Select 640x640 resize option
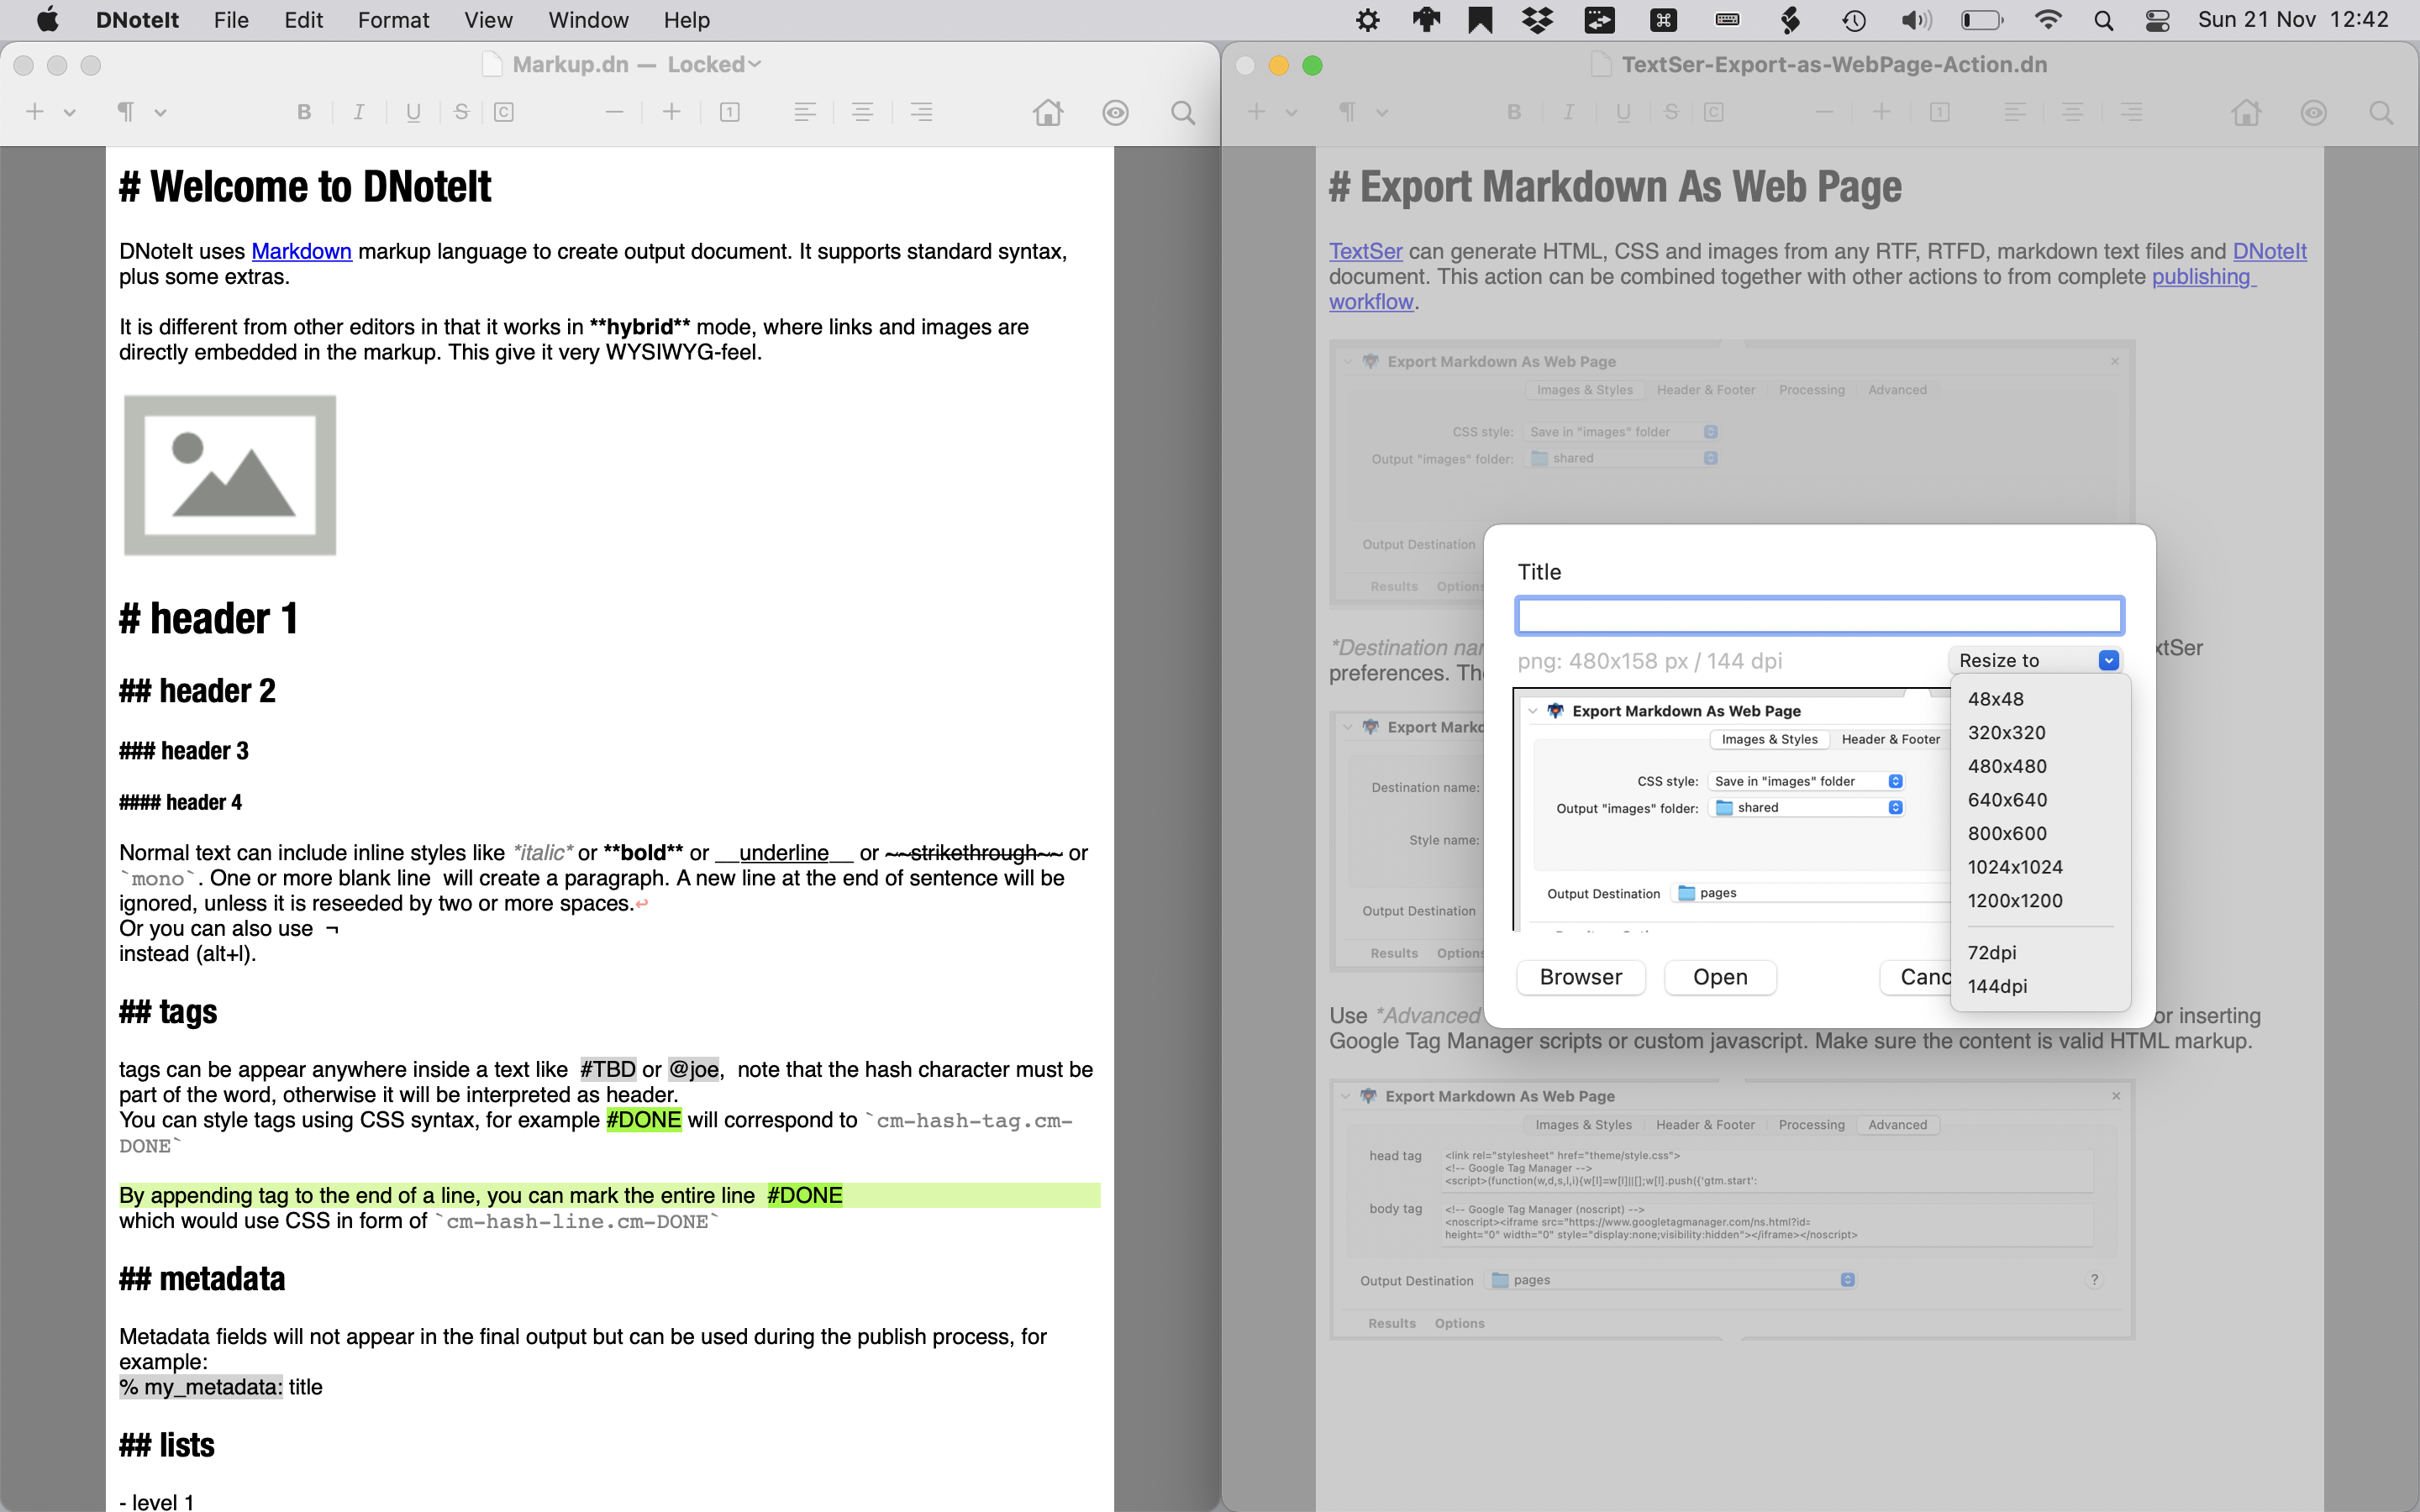This screenshot has width=2420, height=1512. click(2040, 800)
